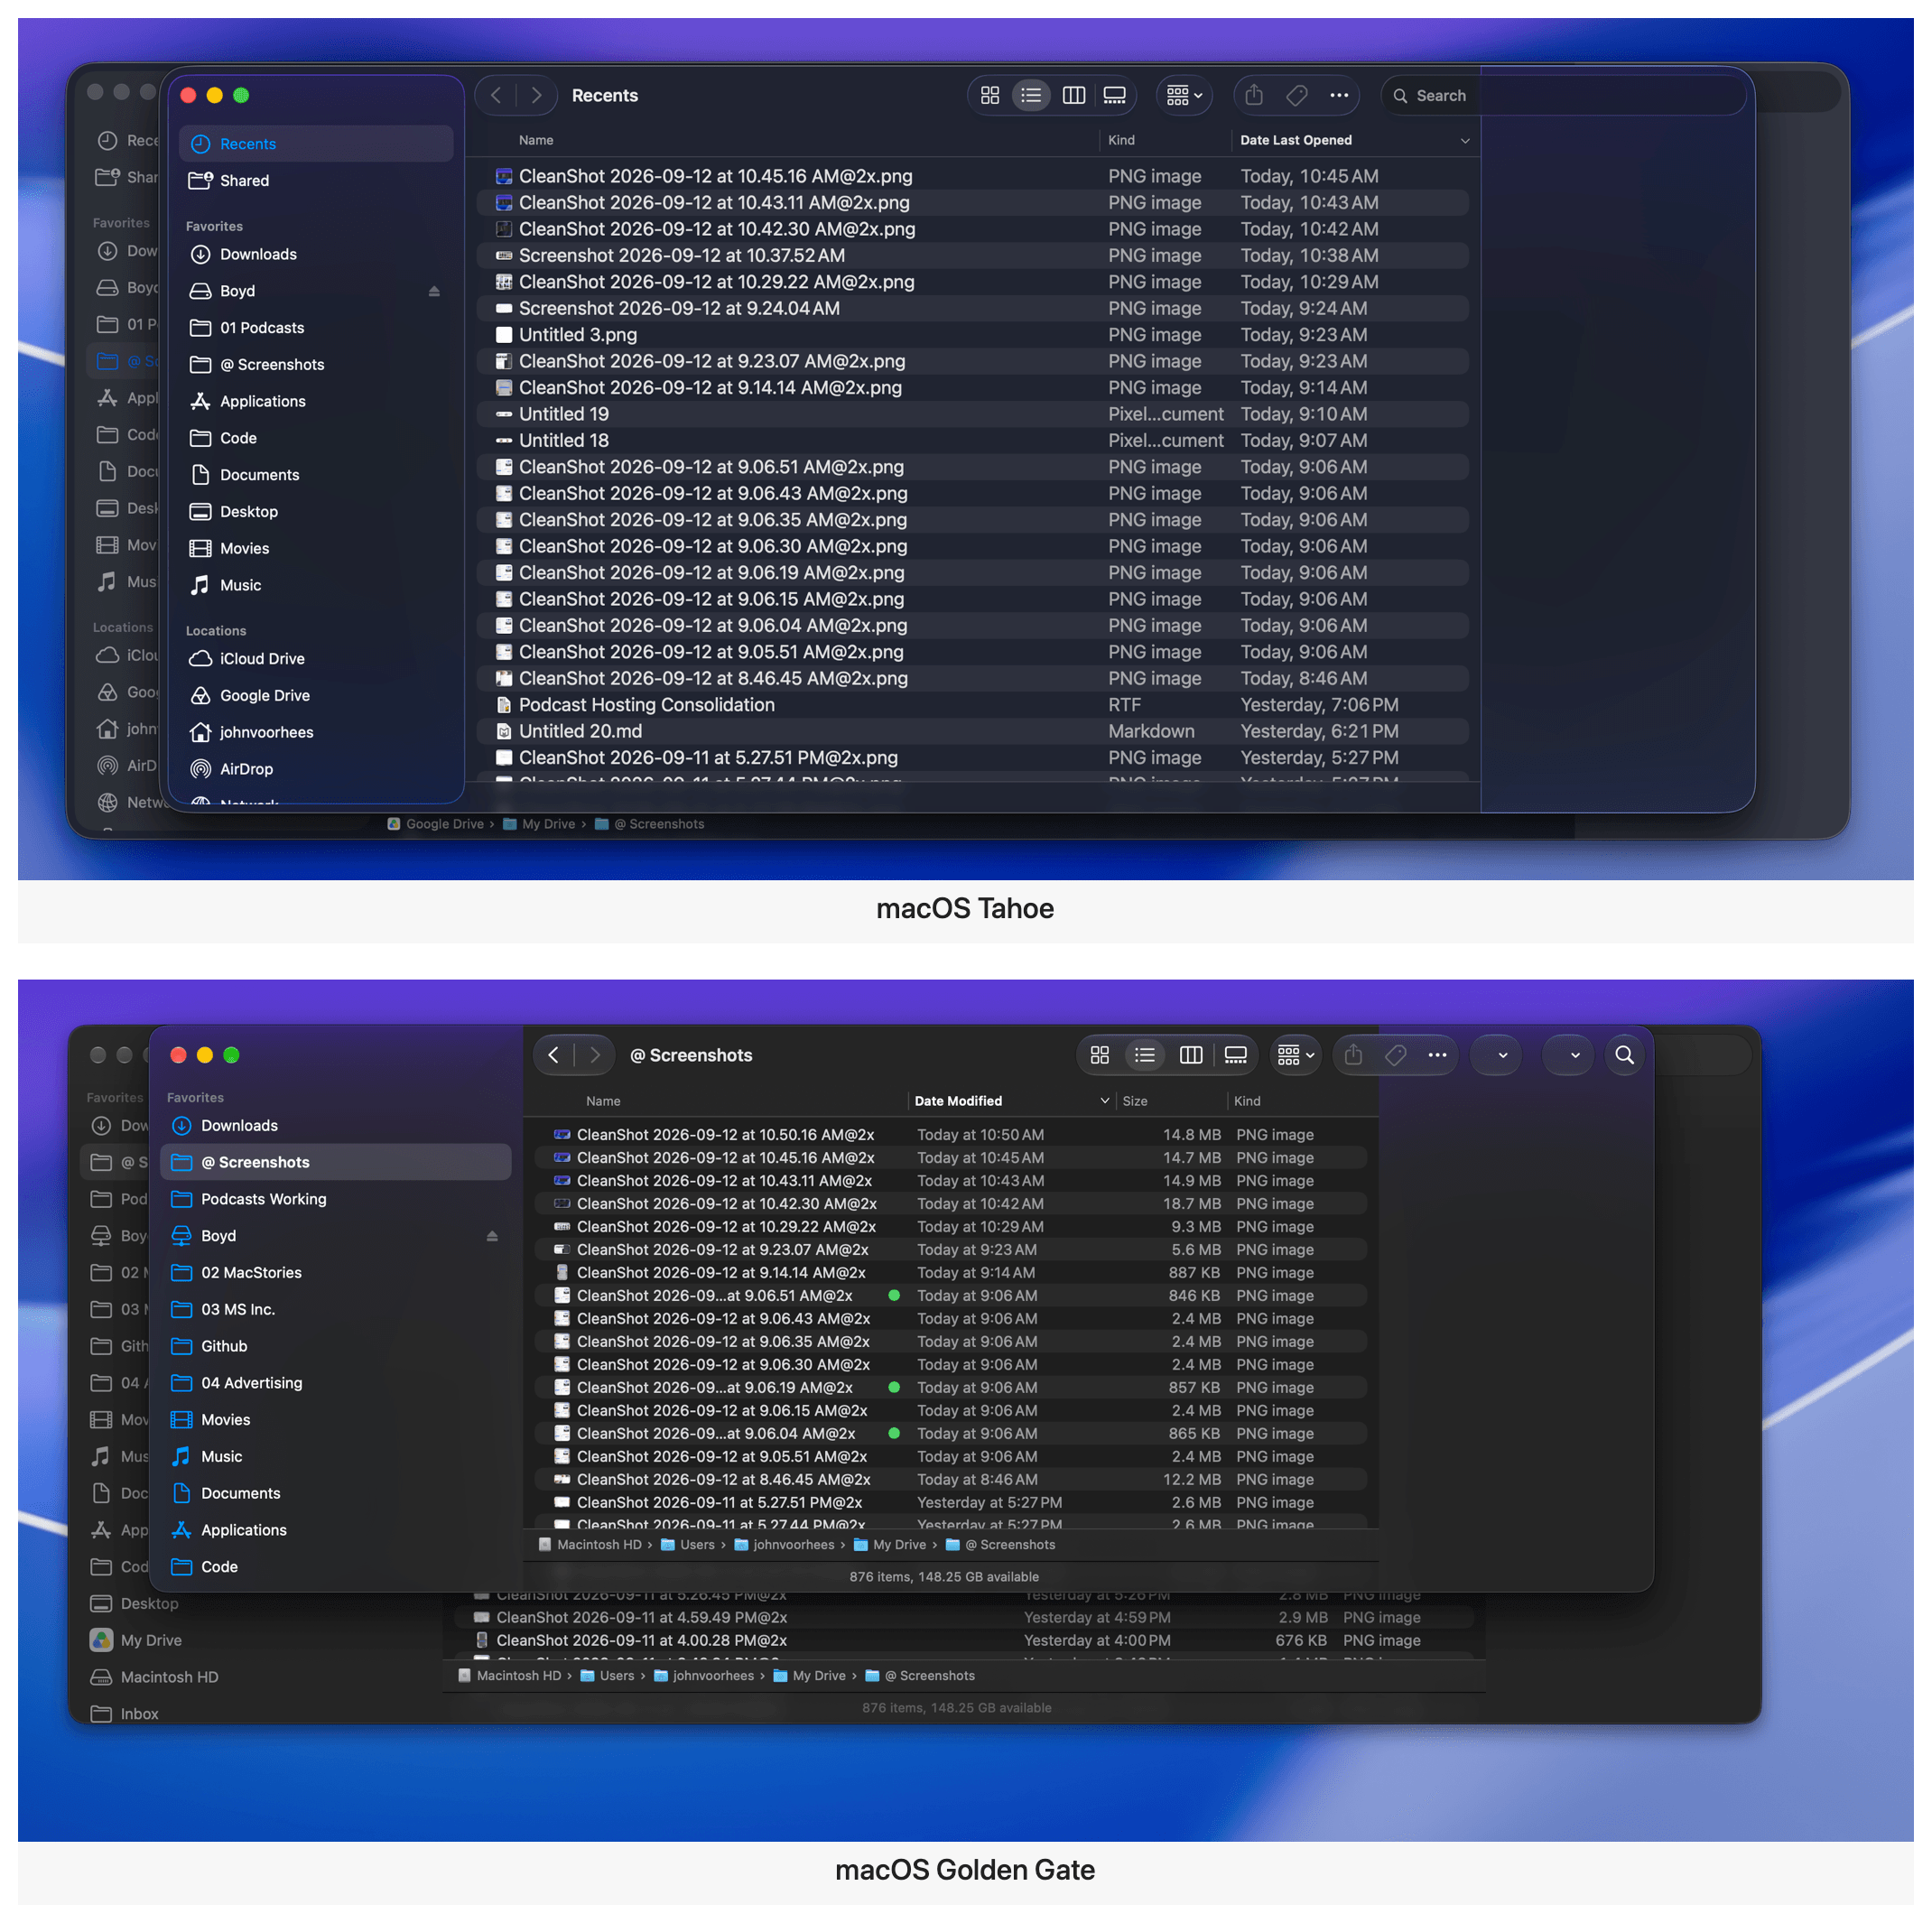Screen dimensions: 1932x1923
Task: Go forward in Golden Gate Screenshots window
Action: pyautogui.click(x=595, y=1055)
